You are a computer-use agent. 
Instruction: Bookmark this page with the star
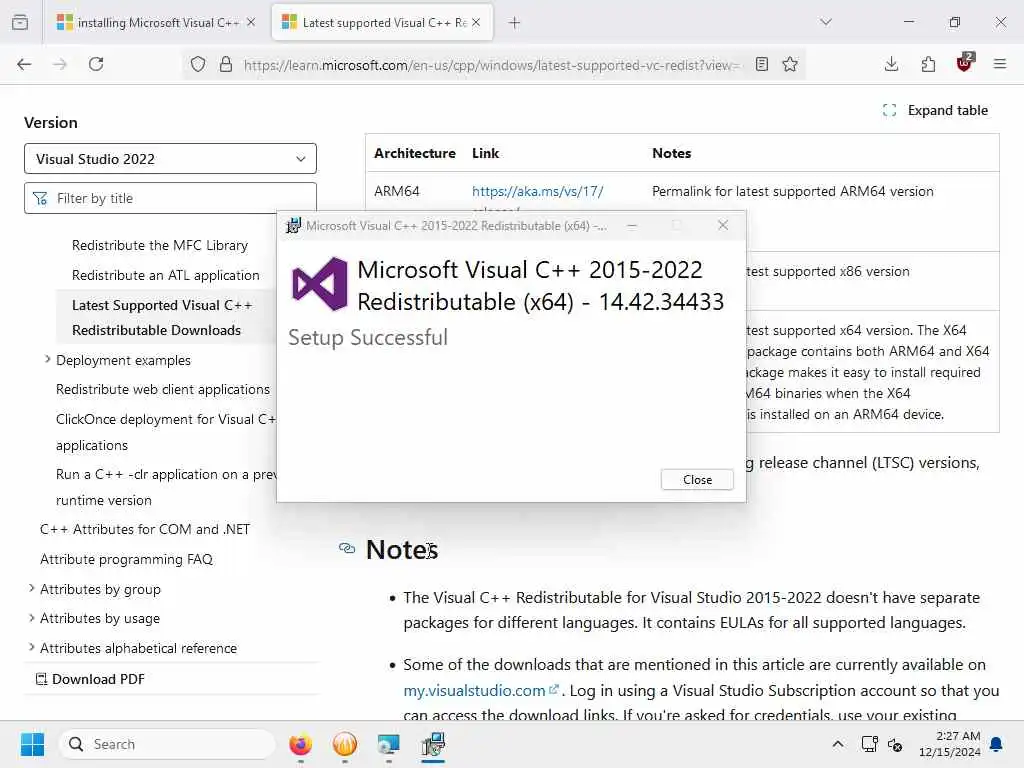(x=790, y=64)
